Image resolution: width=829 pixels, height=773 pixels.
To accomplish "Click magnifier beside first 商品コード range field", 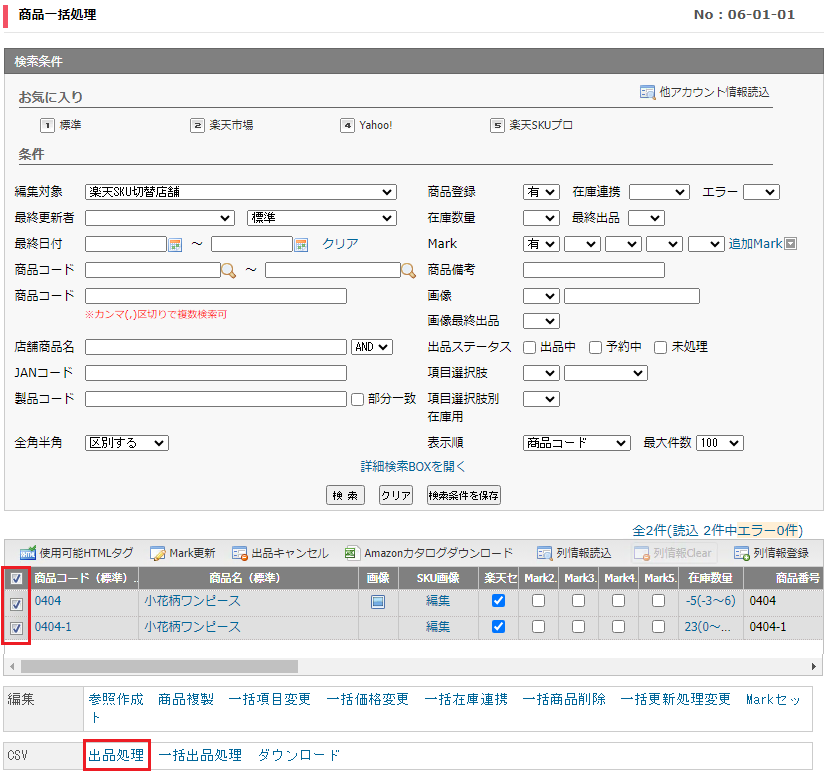I will [x=228, y=271].
